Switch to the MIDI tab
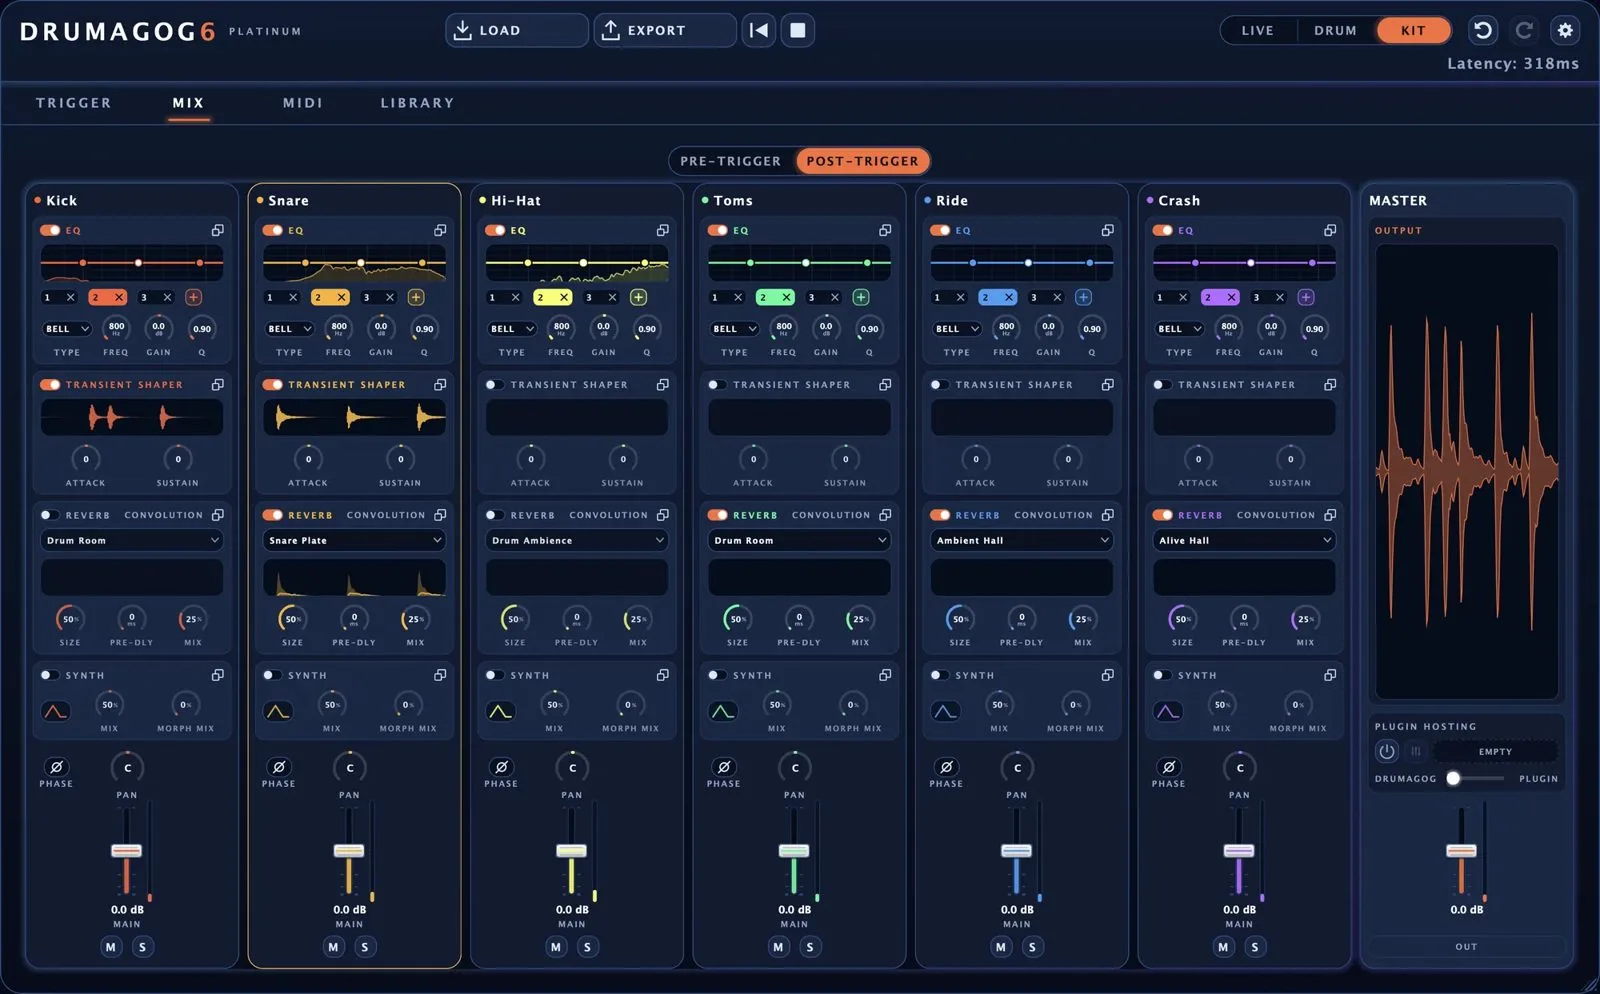Image resolution: width=1600 pixels, height=994 pixels. (303, 103)
